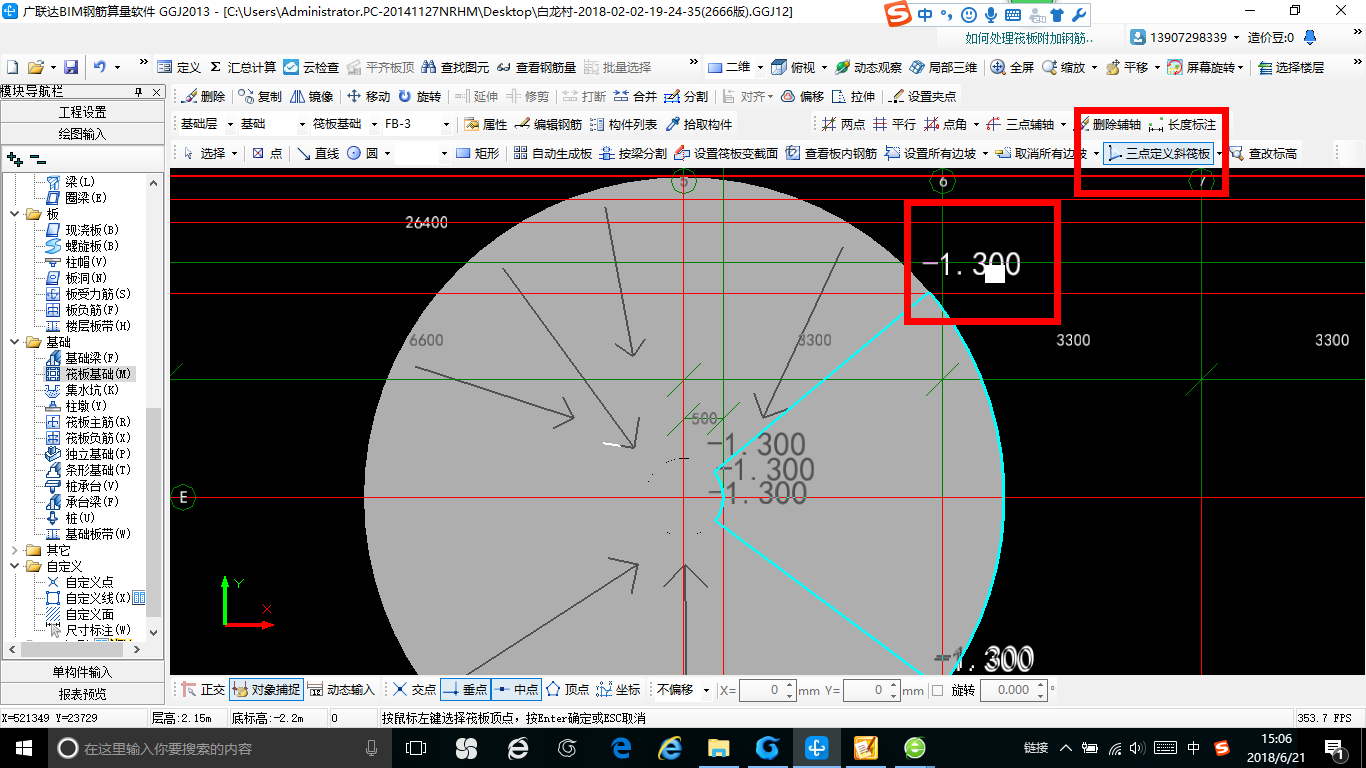
Task: Expand the 其它 tree folder
Action: pyautogui.click(x=14, y=550)
